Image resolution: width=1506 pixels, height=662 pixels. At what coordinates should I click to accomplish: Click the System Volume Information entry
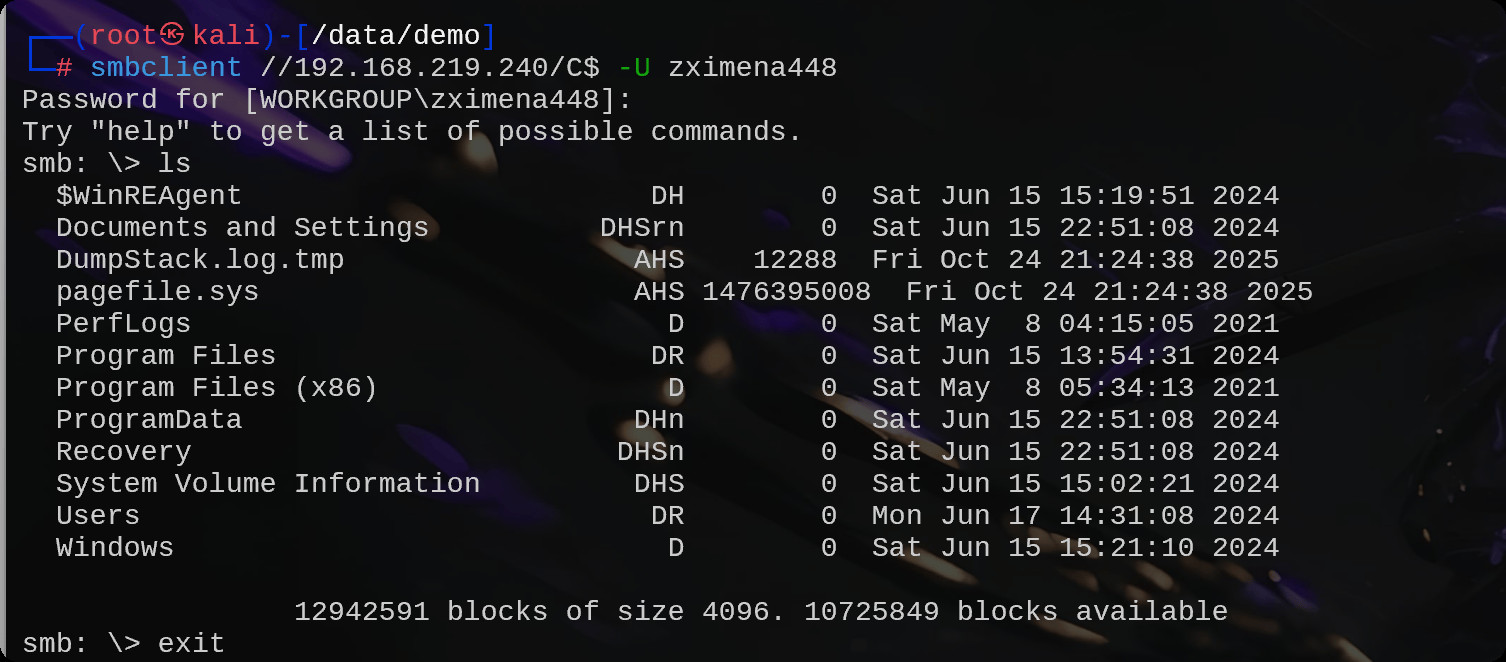pyautogui.click(x=268, y=484)
